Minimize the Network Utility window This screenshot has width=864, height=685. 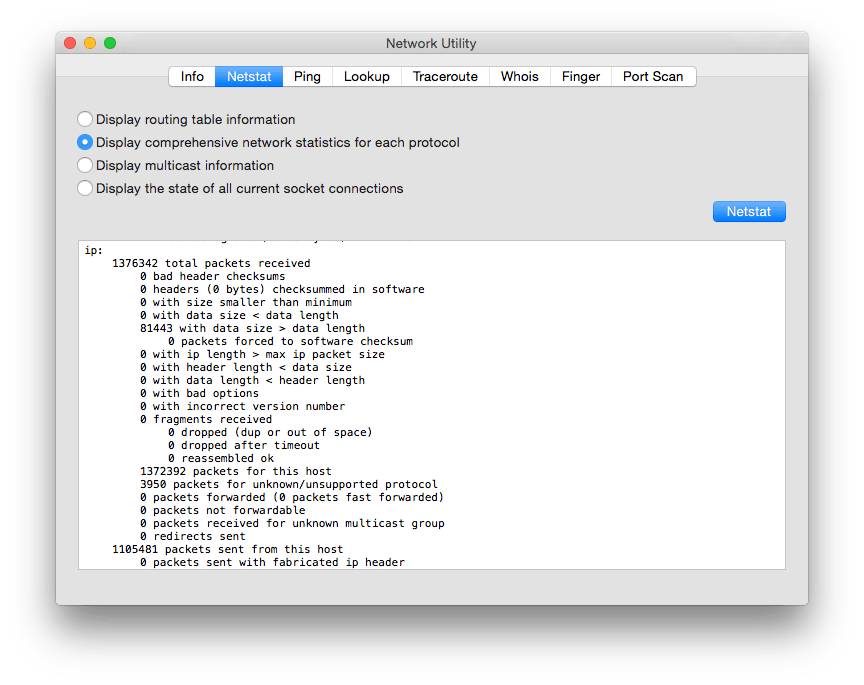click(x=89, y=43)
